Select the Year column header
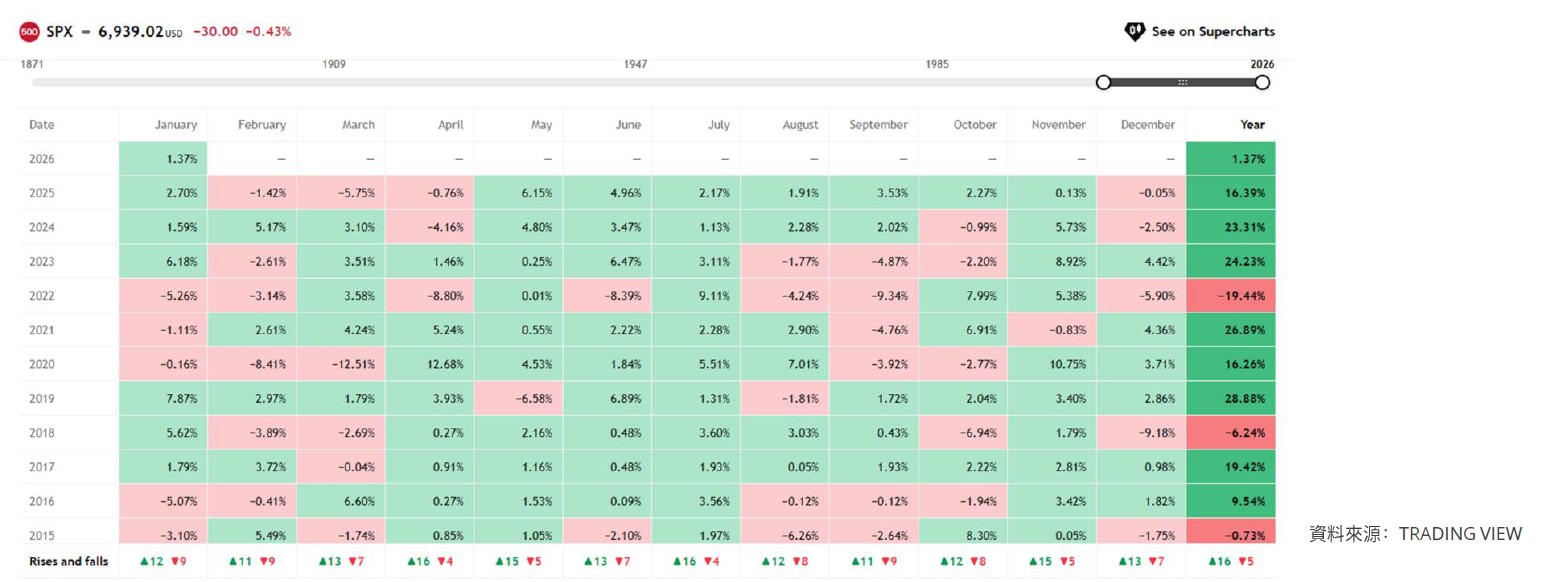Image resolution: width=1557 pixels, height=582 pixels. click(x=1252, y=125)
